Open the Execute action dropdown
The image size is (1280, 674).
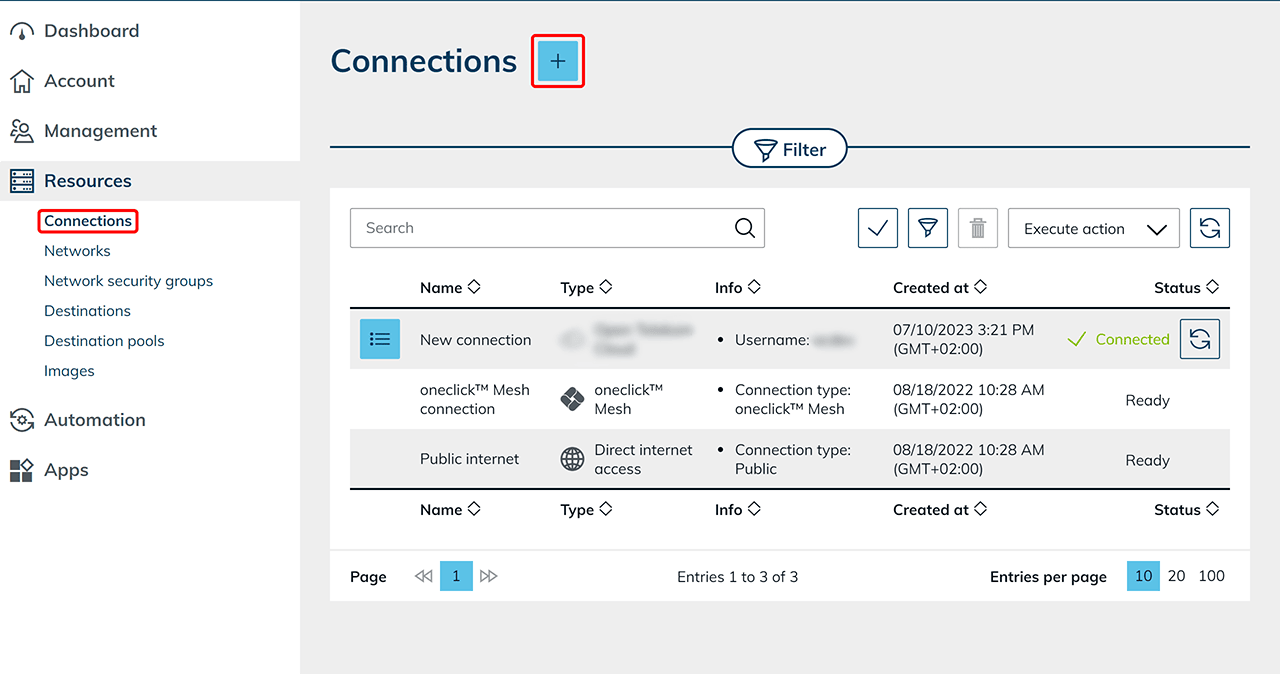1093,228
